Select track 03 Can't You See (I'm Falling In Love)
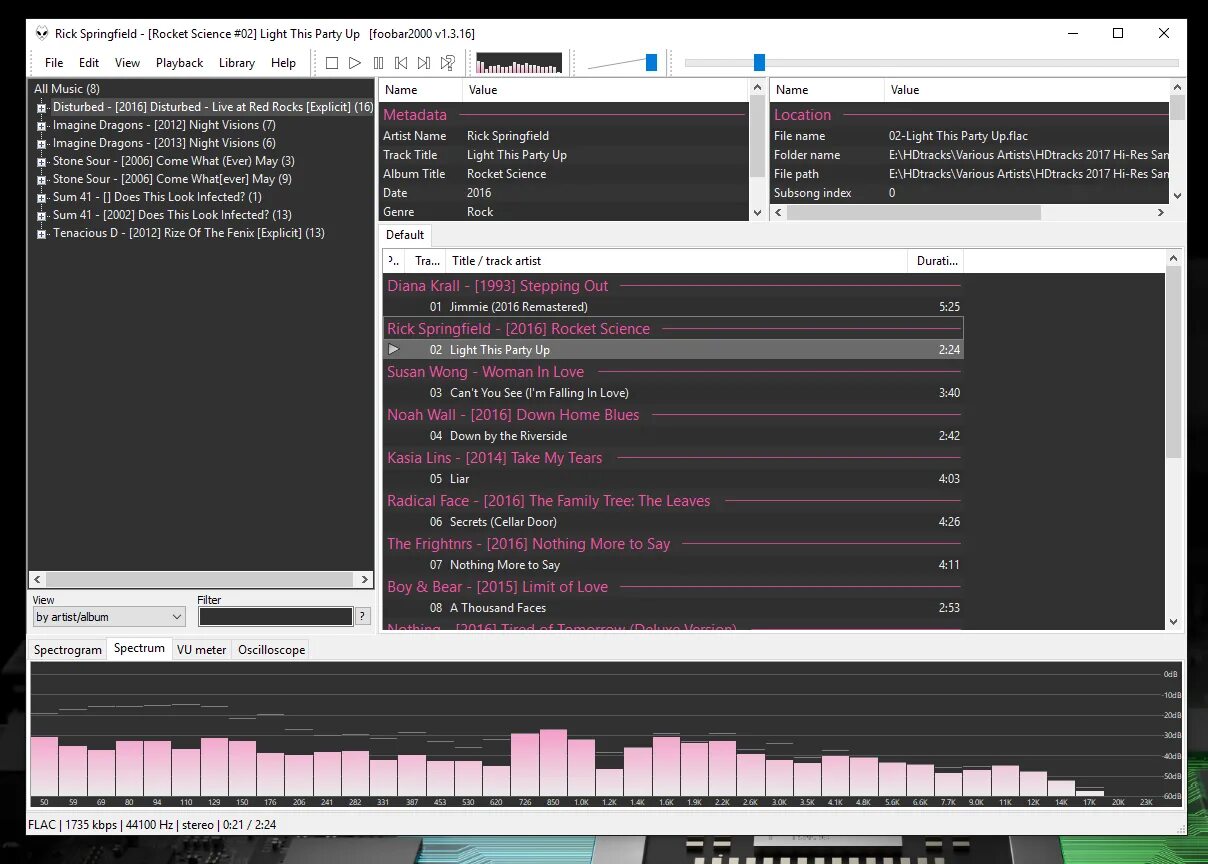 (673, 393)
